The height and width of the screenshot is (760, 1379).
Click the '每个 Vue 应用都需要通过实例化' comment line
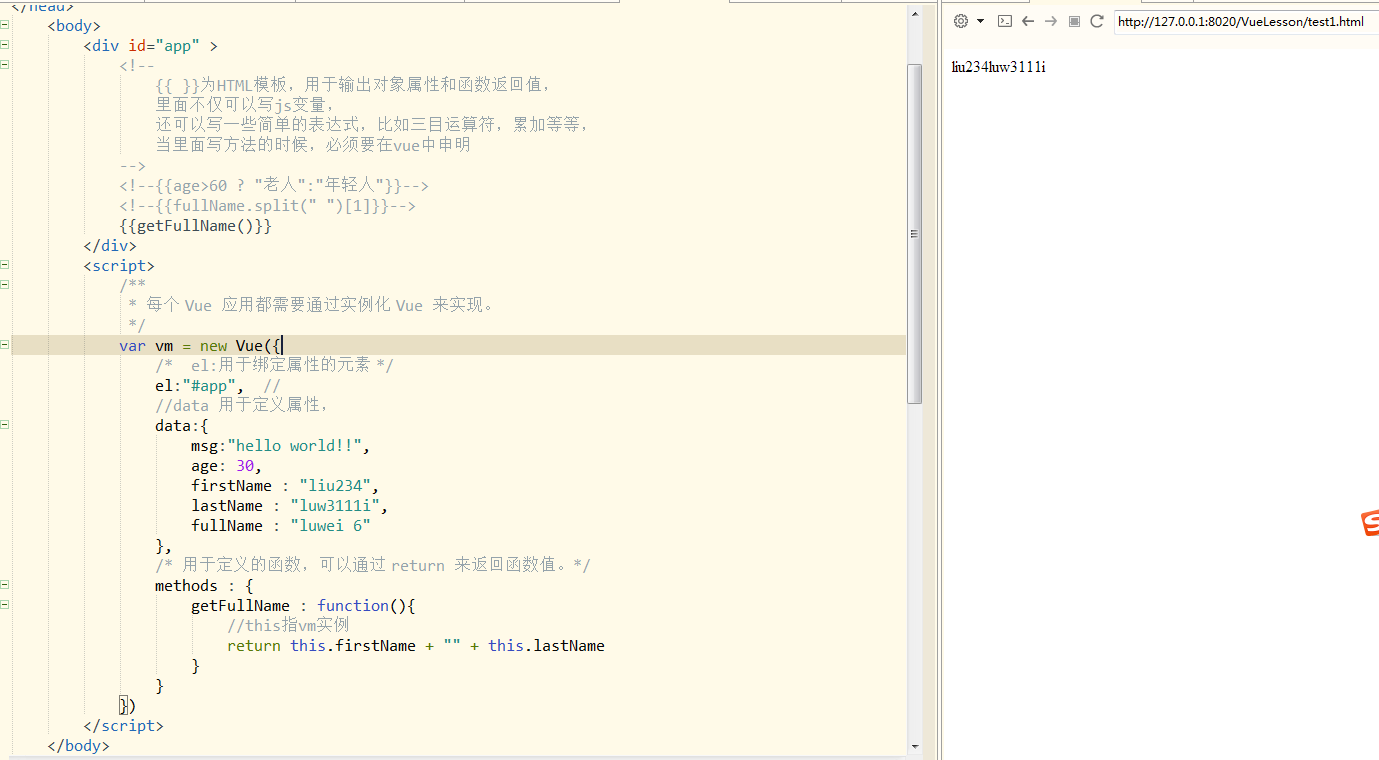coord(311,306)
